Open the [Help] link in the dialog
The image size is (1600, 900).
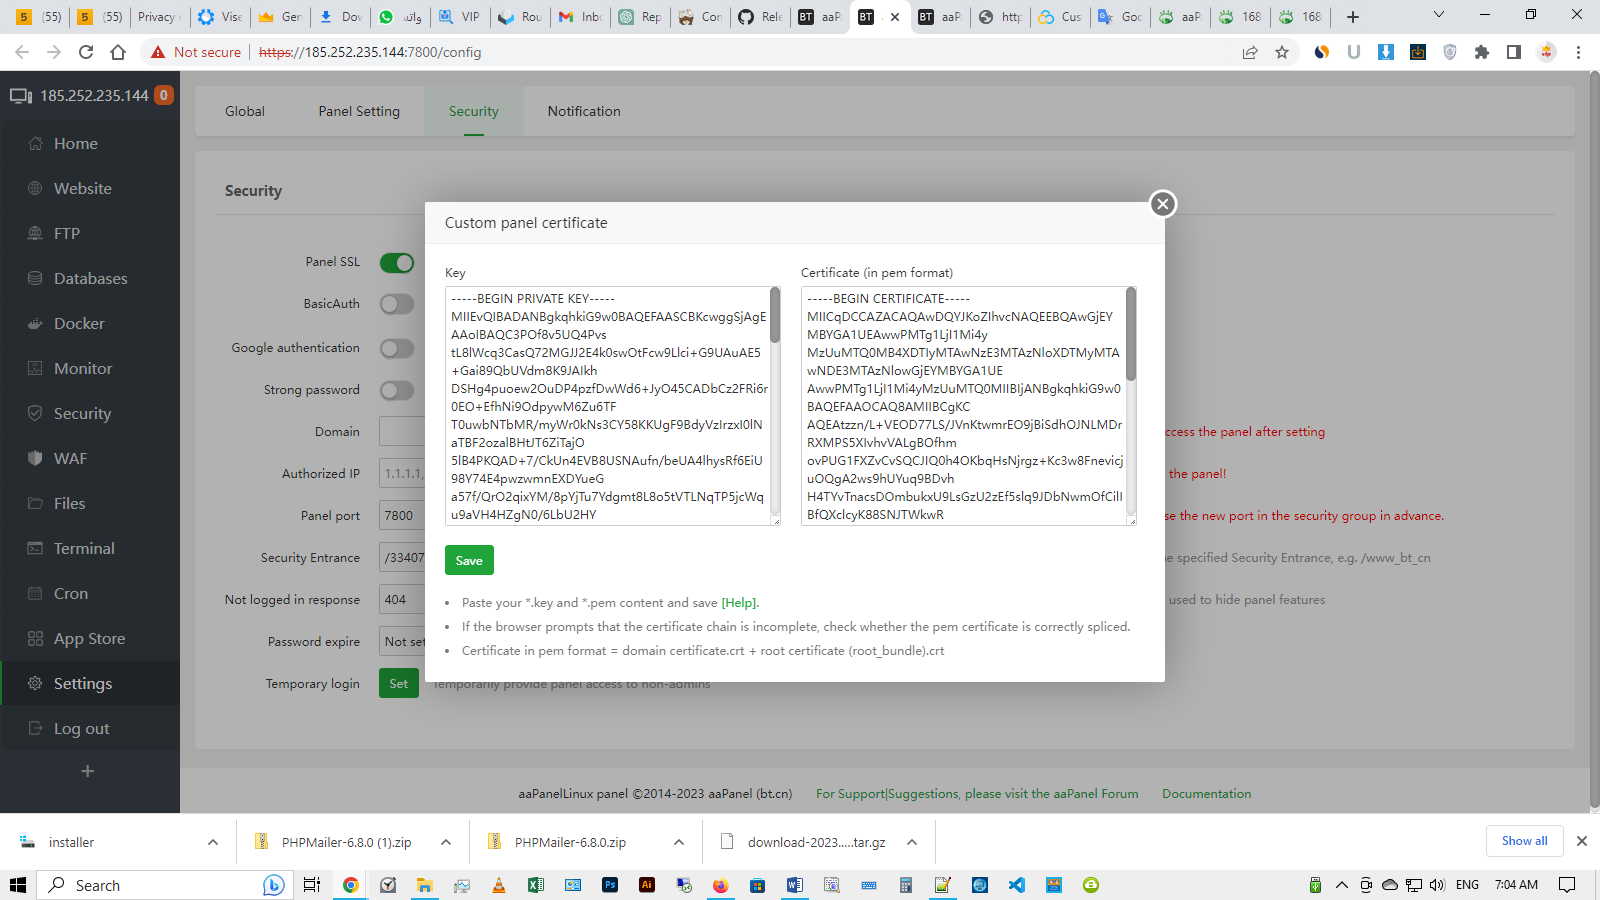pyautogui.click(x=739, y=603)
